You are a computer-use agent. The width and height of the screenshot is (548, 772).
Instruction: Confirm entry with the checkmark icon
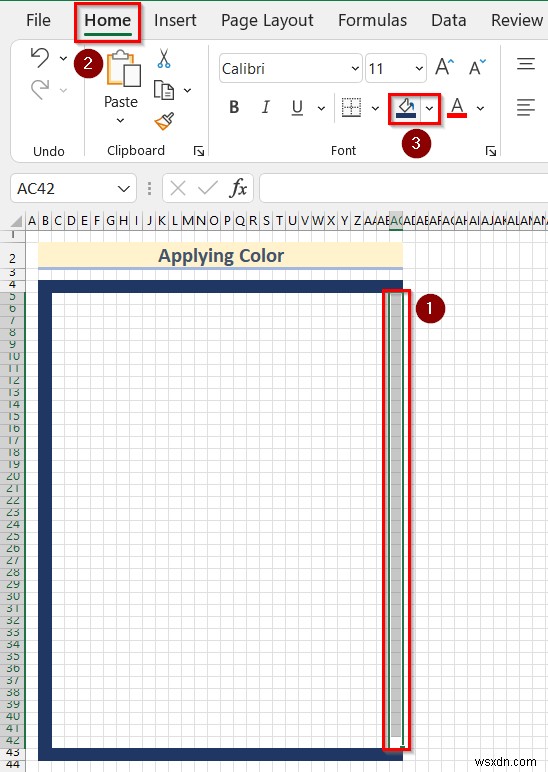(208, 188)
